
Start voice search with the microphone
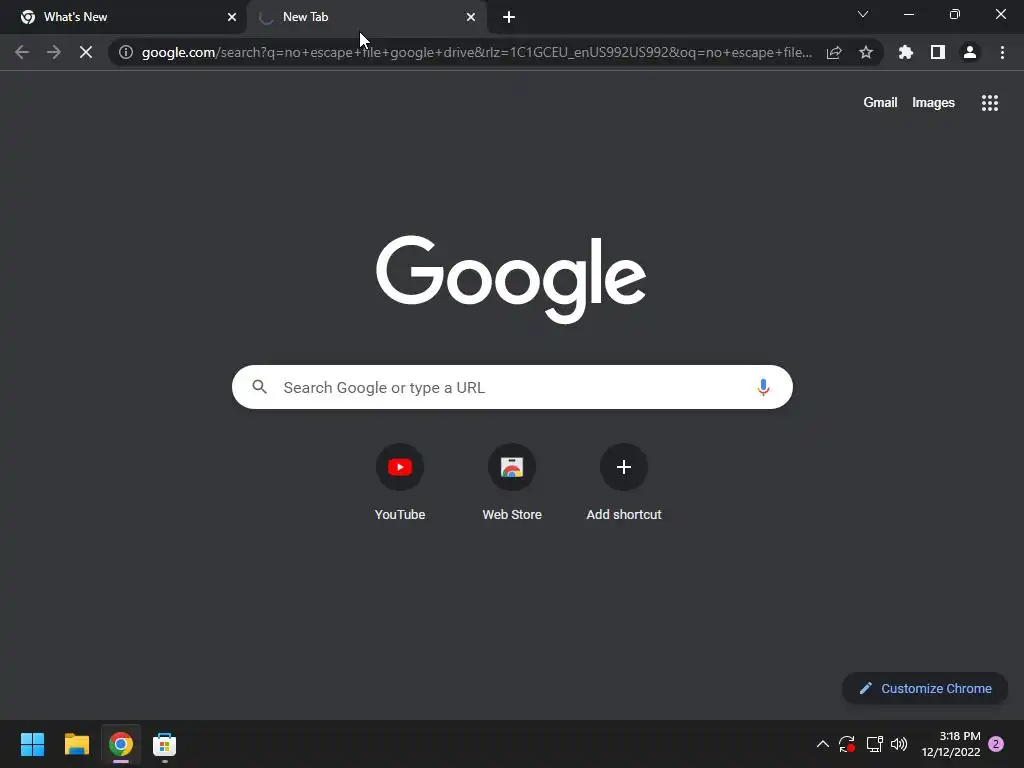[763, 387]
